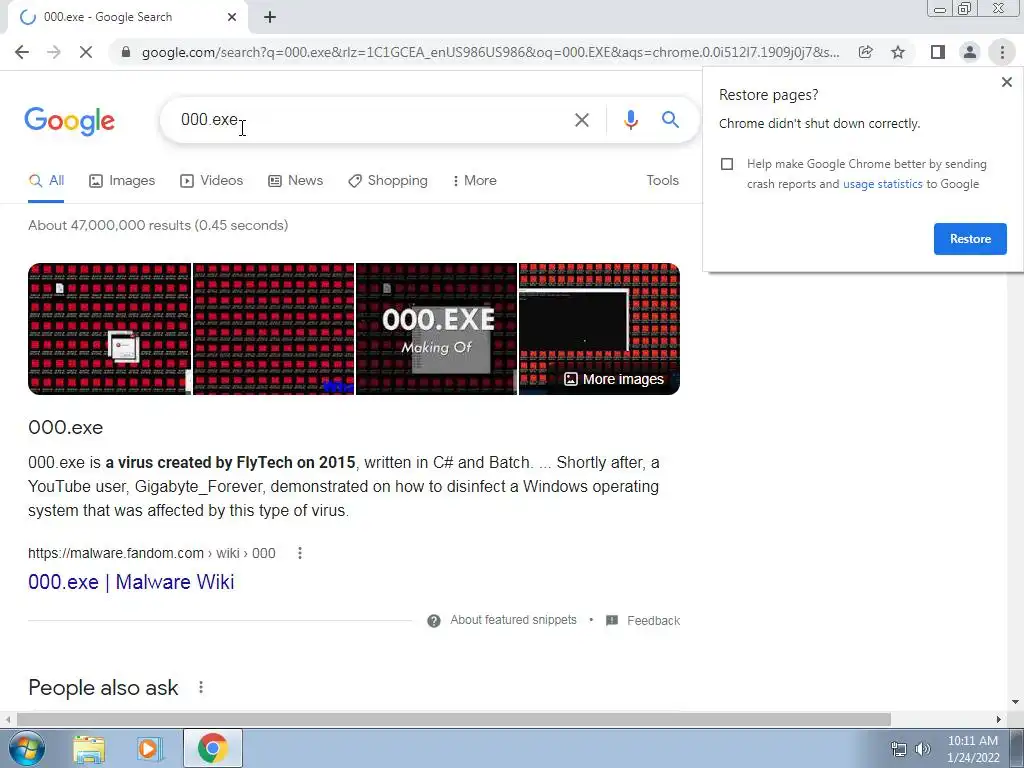This screenshot has height=768, width=1024.
Task: Click inside the search input field
Action: point(372,120)
